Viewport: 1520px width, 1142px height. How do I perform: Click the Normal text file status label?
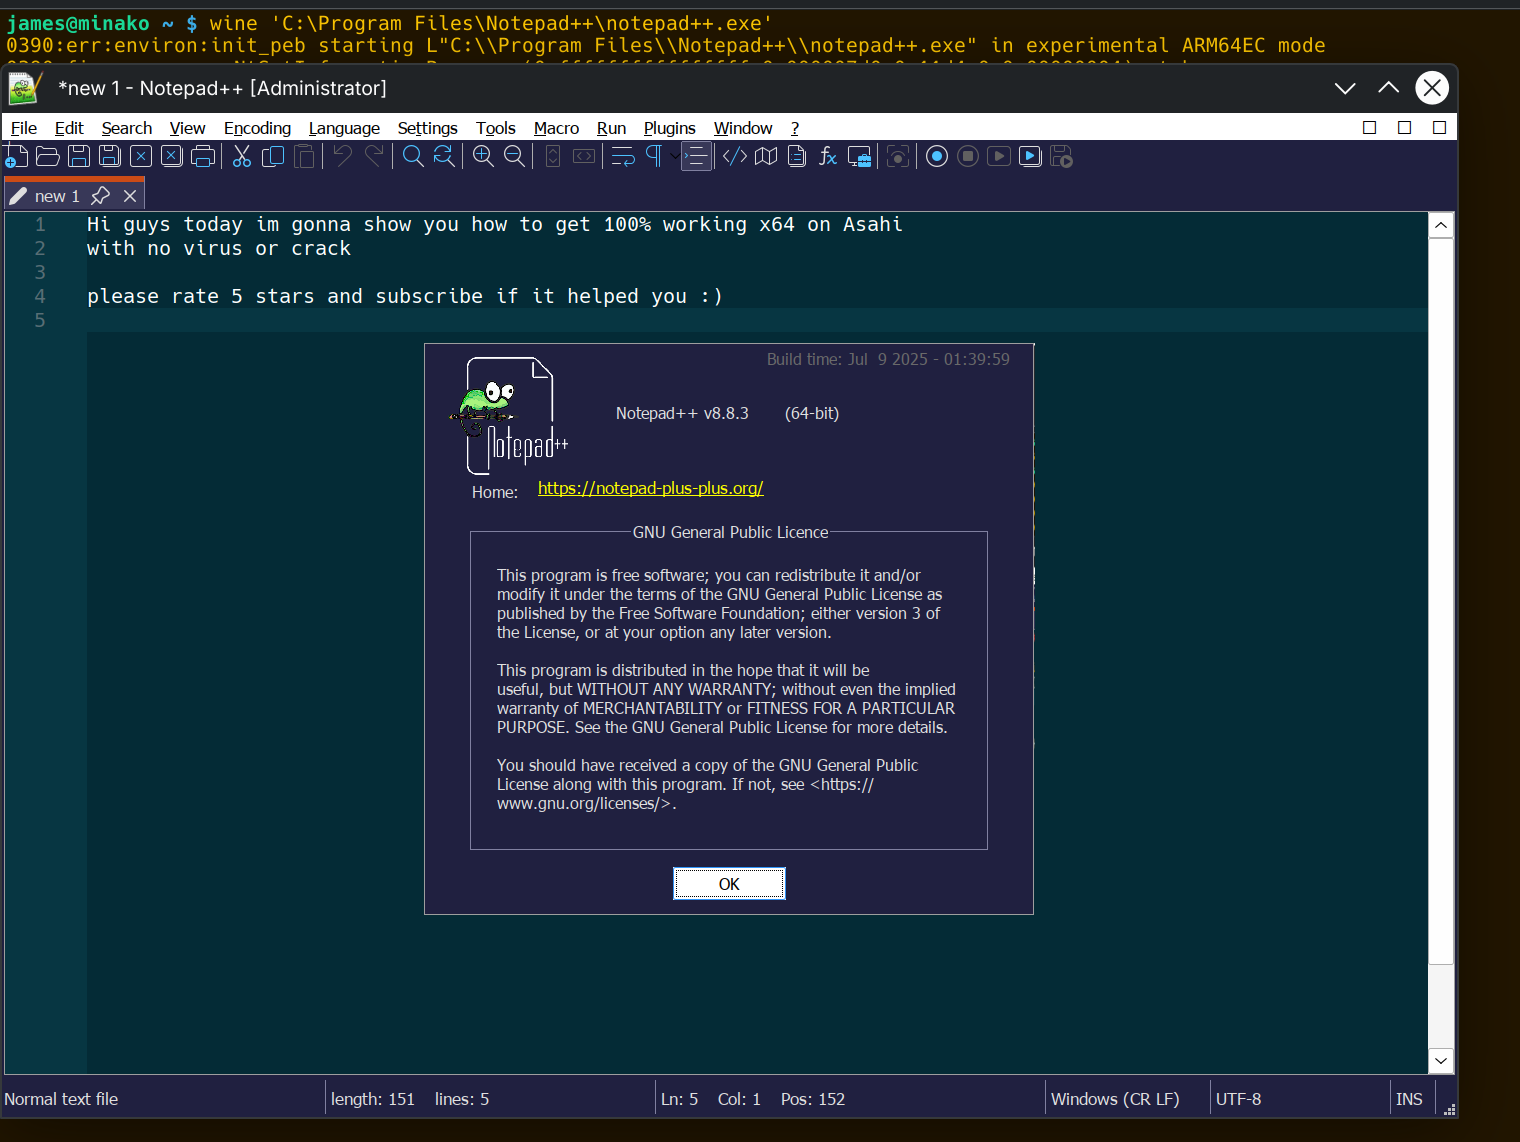[x=61, y=1099]
